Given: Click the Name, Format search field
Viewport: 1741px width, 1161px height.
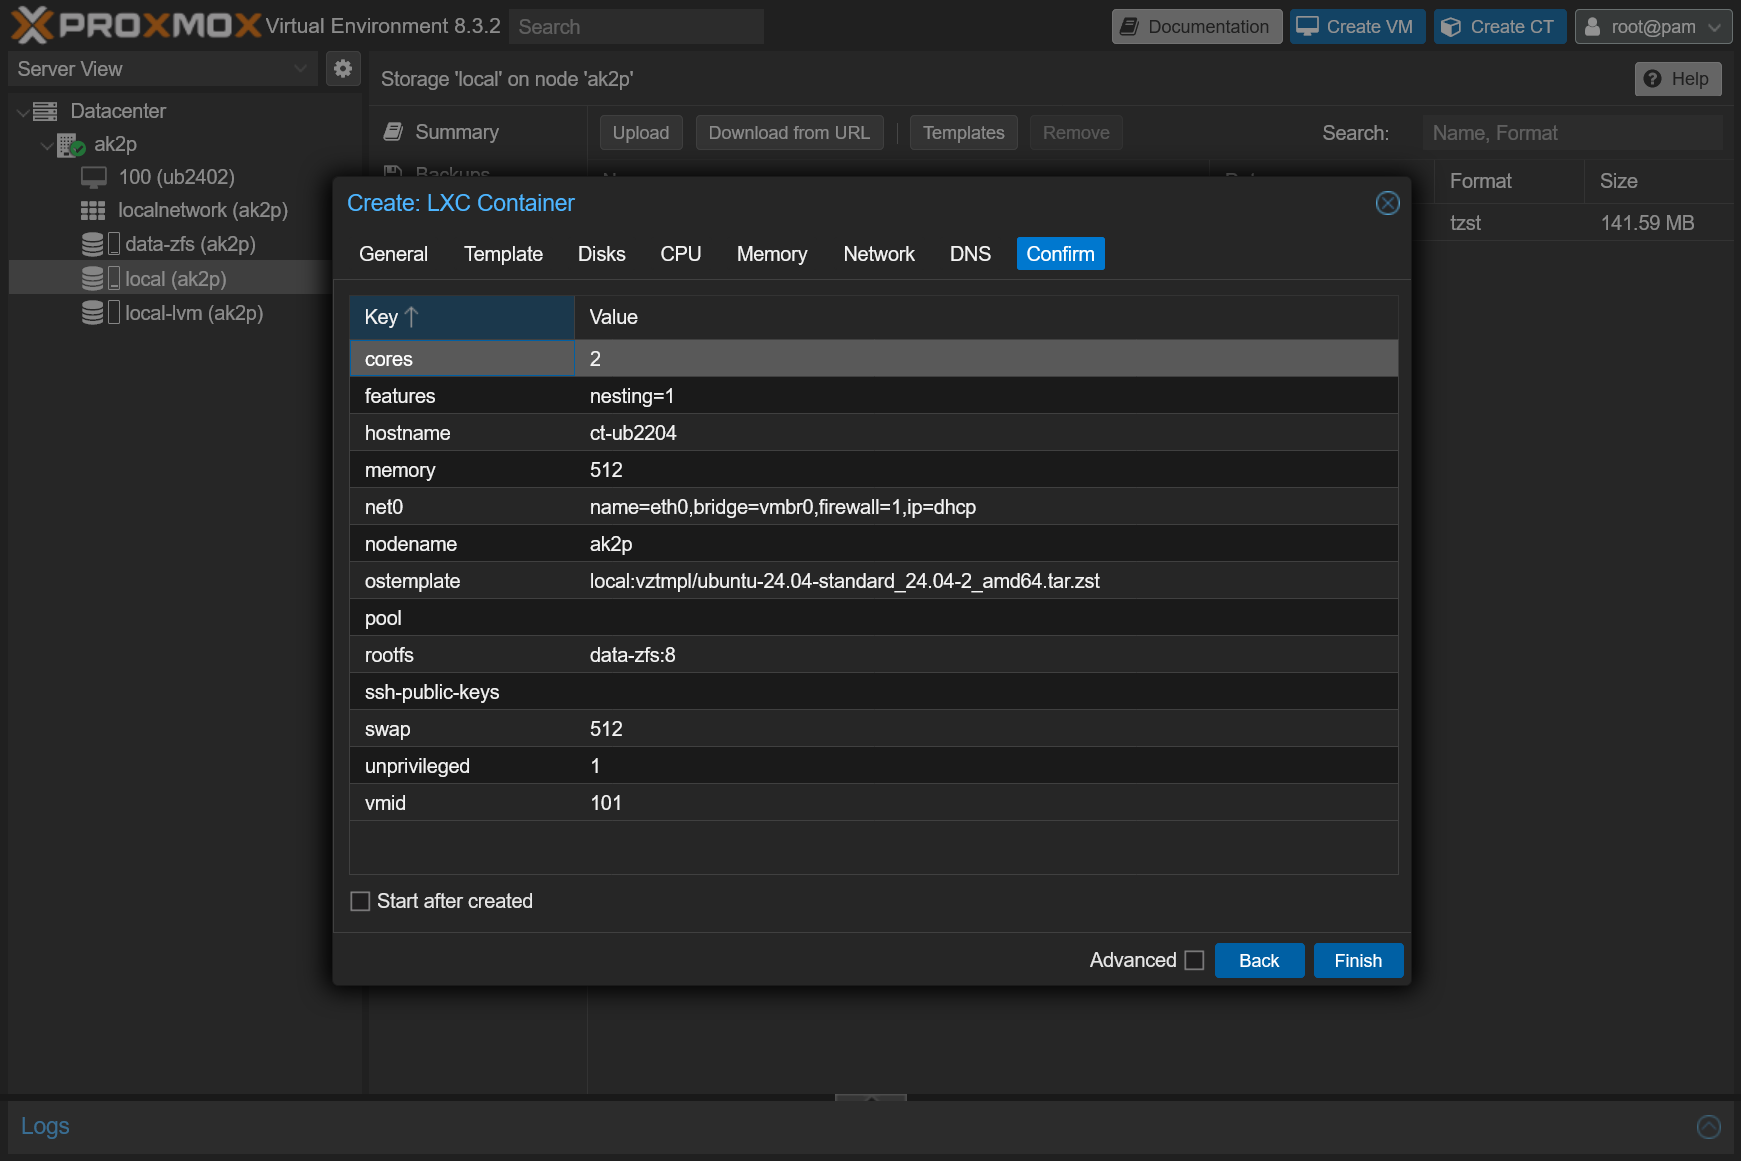Looking at the screenshot, I should tap(1573, 133).
